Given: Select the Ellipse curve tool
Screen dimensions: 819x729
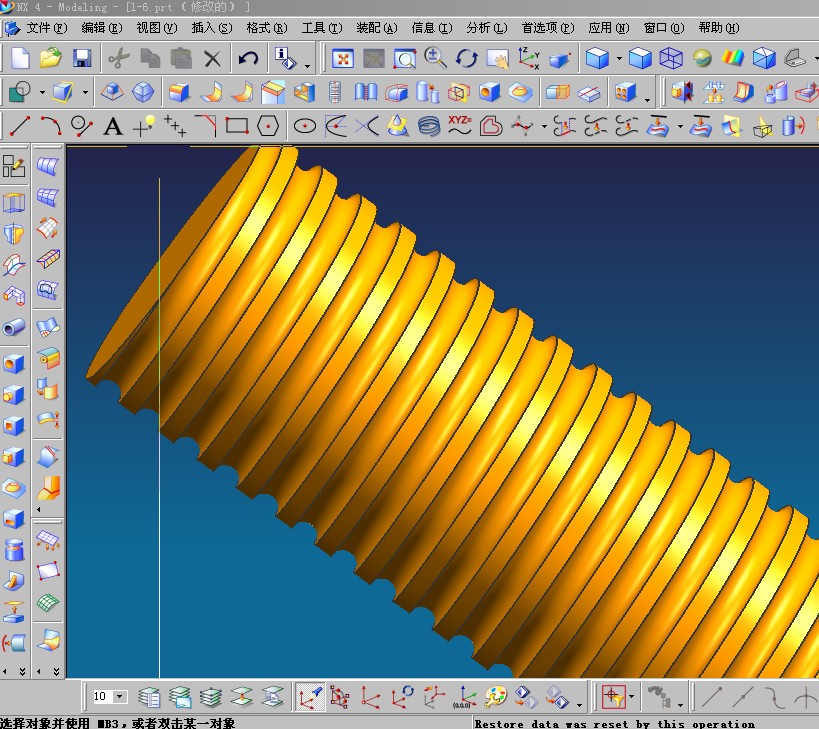Looking at the screenshot, I should (x=305, y=126).
